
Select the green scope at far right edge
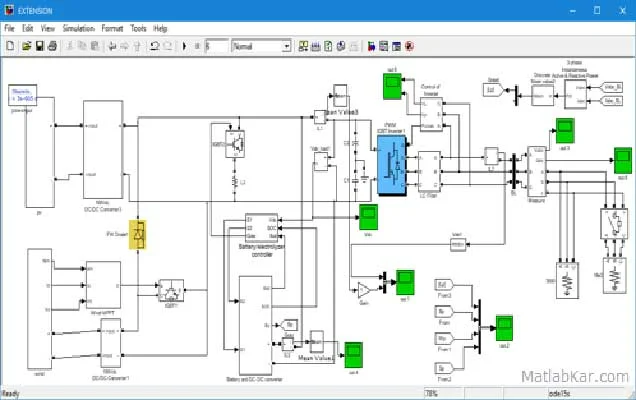pyautogui.click(x=623, y=161)
